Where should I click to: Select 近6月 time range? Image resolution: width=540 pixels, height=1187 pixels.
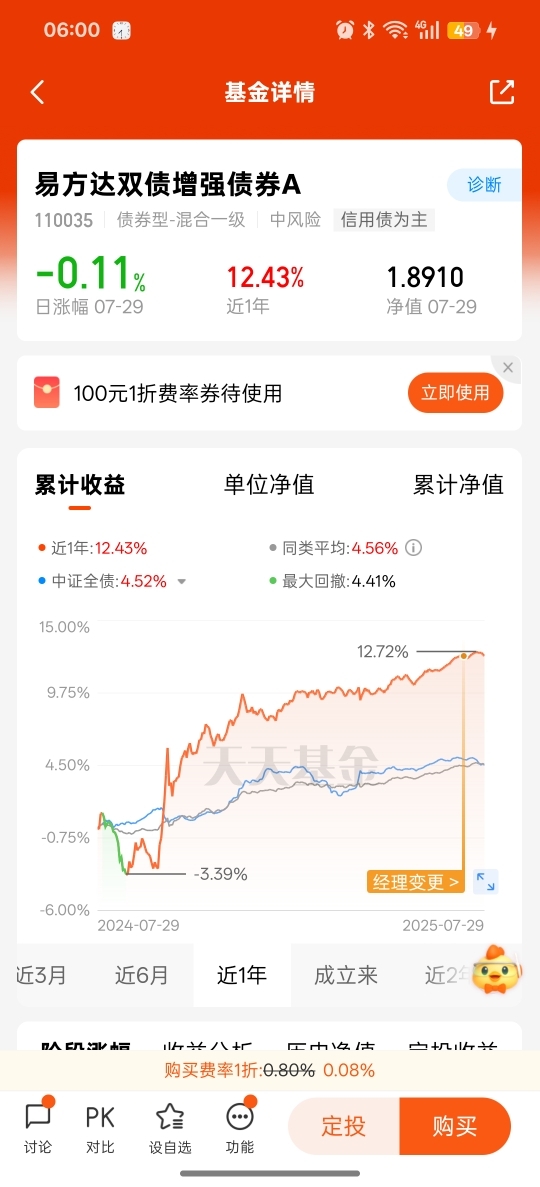point(142,975)
